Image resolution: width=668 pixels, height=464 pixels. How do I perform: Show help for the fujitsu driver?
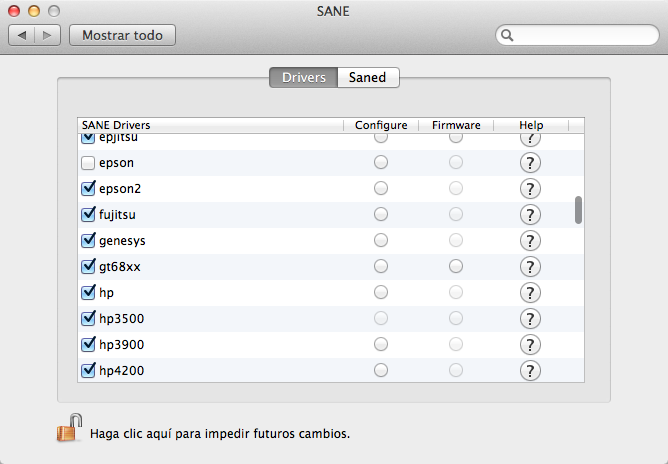(530, 214)
